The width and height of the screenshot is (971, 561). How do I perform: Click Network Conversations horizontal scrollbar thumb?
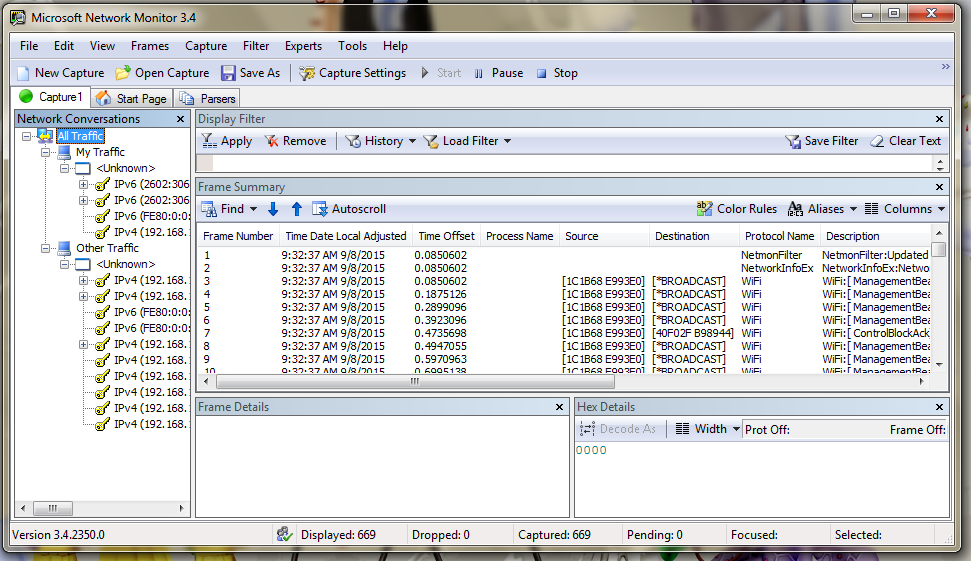click(53, 508)
